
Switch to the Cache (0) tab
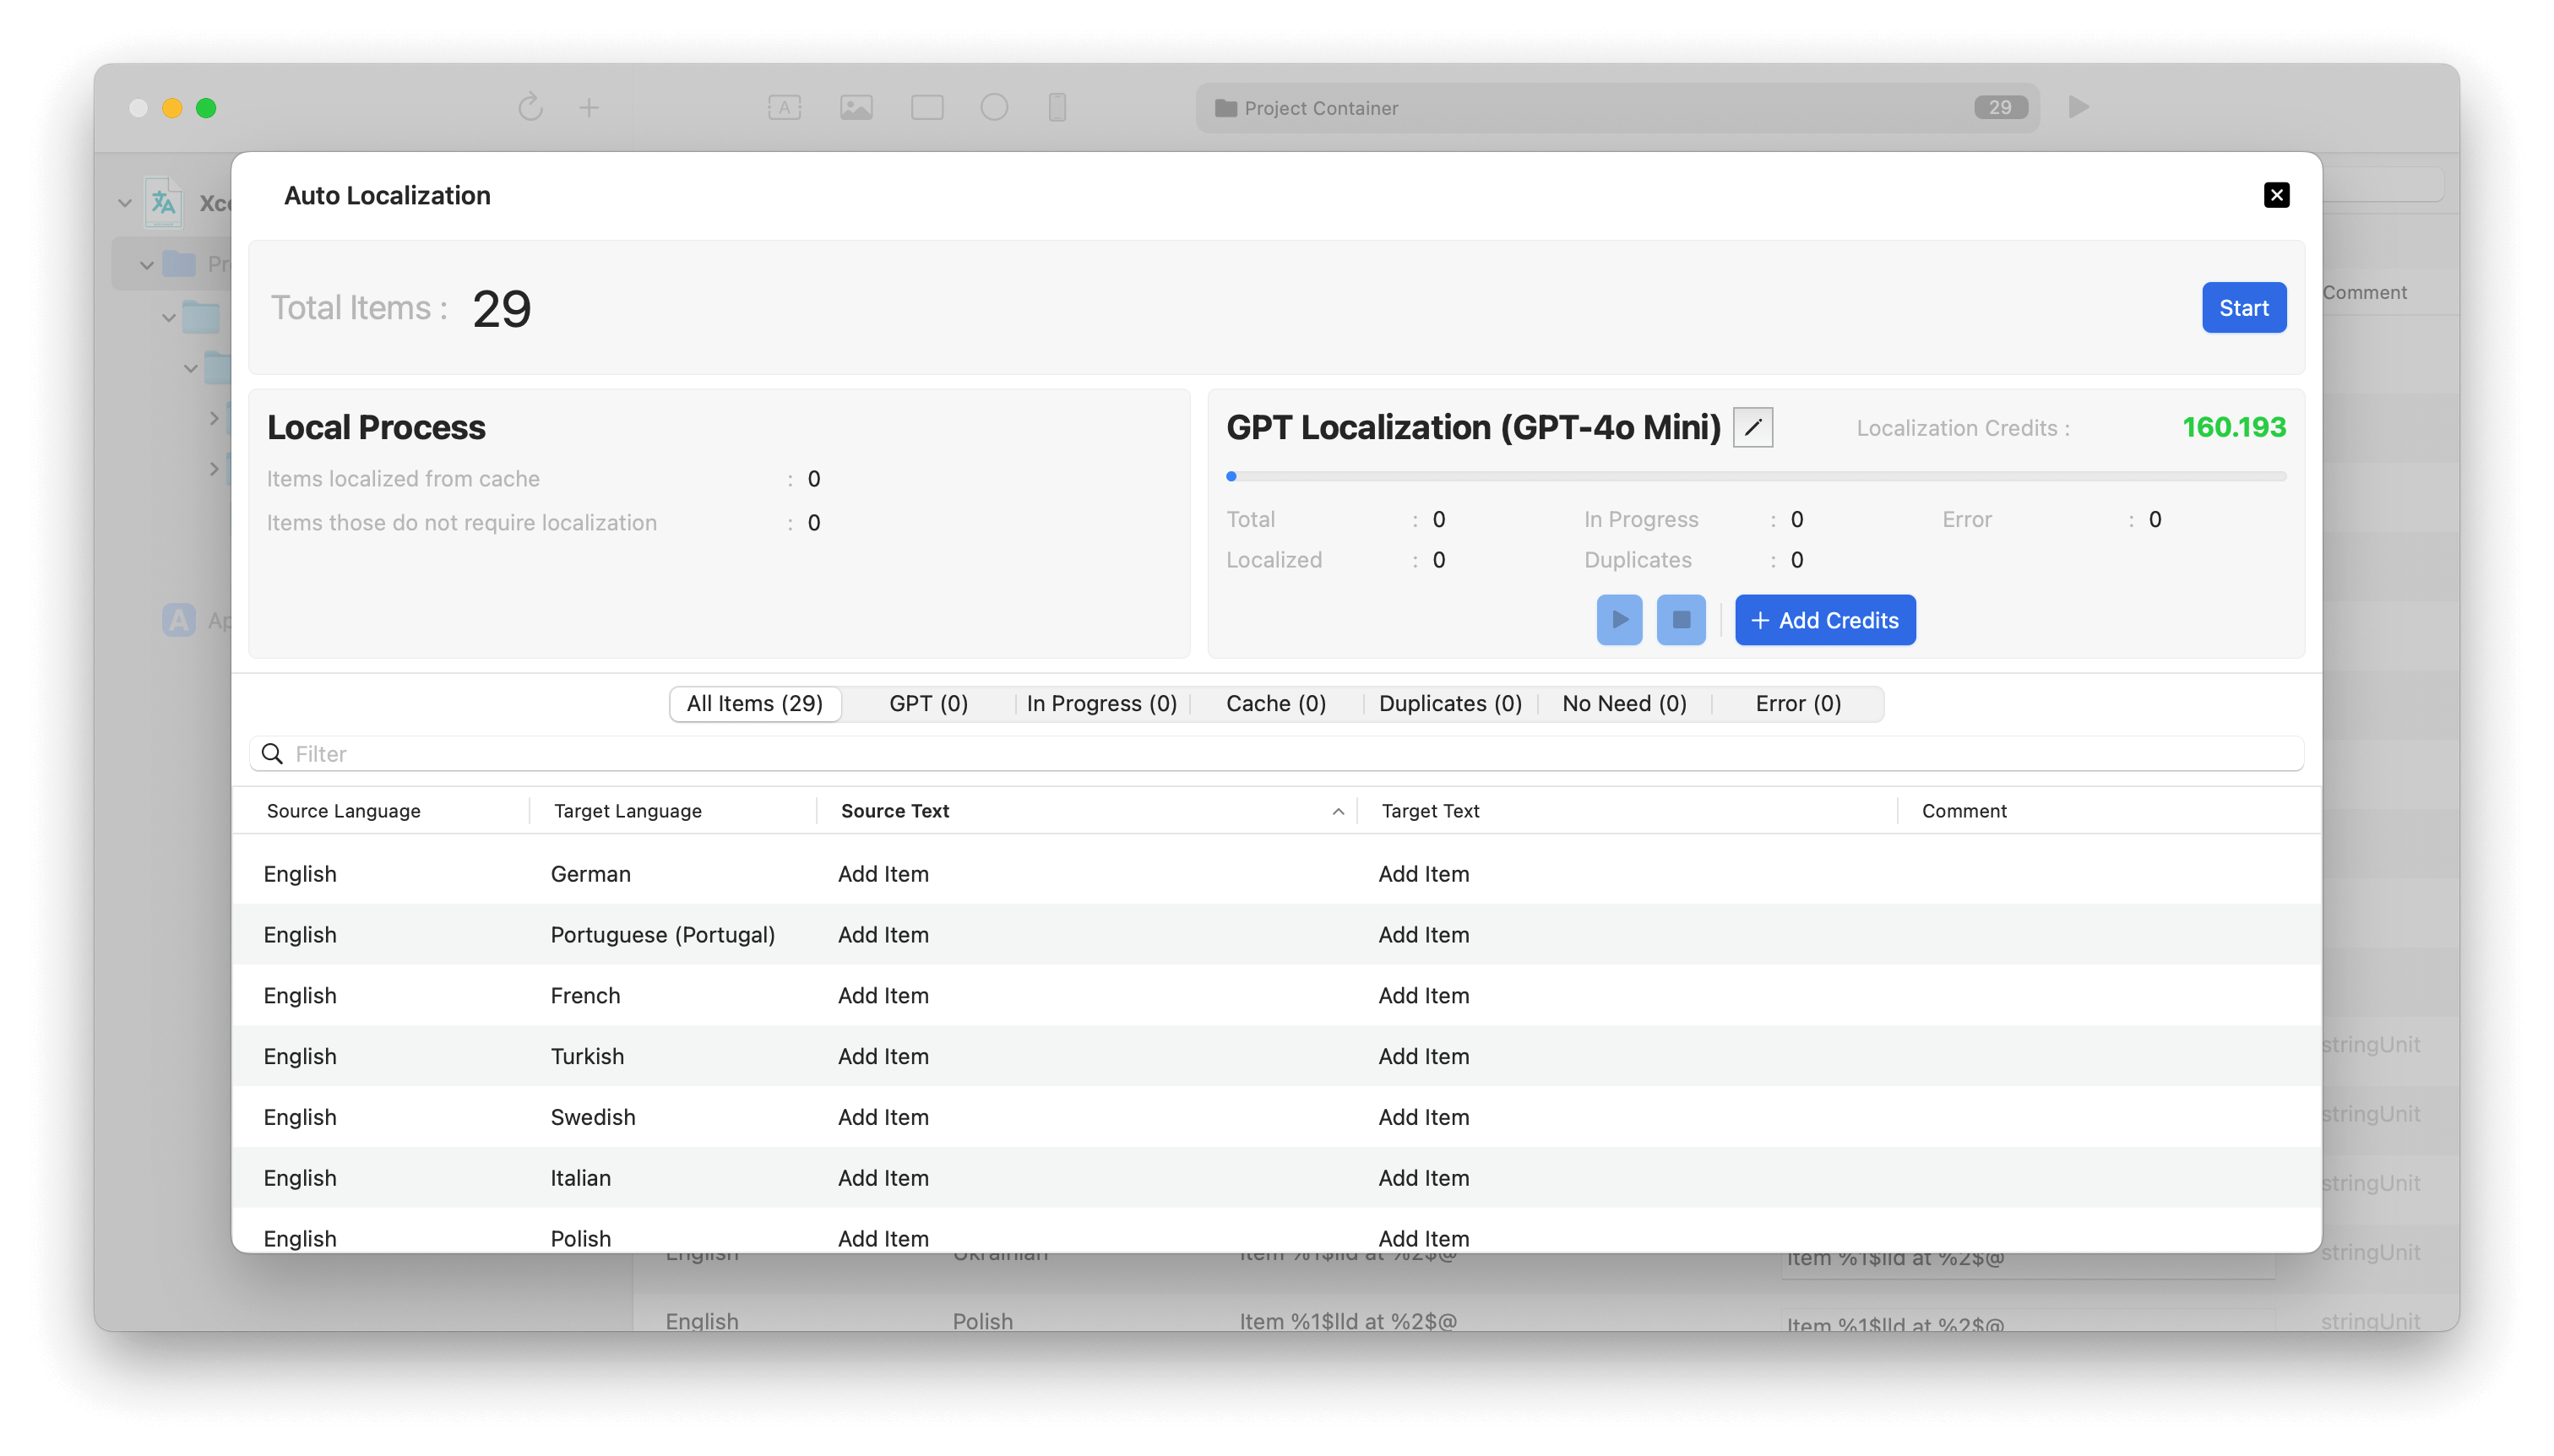(x=1276, y=704)
